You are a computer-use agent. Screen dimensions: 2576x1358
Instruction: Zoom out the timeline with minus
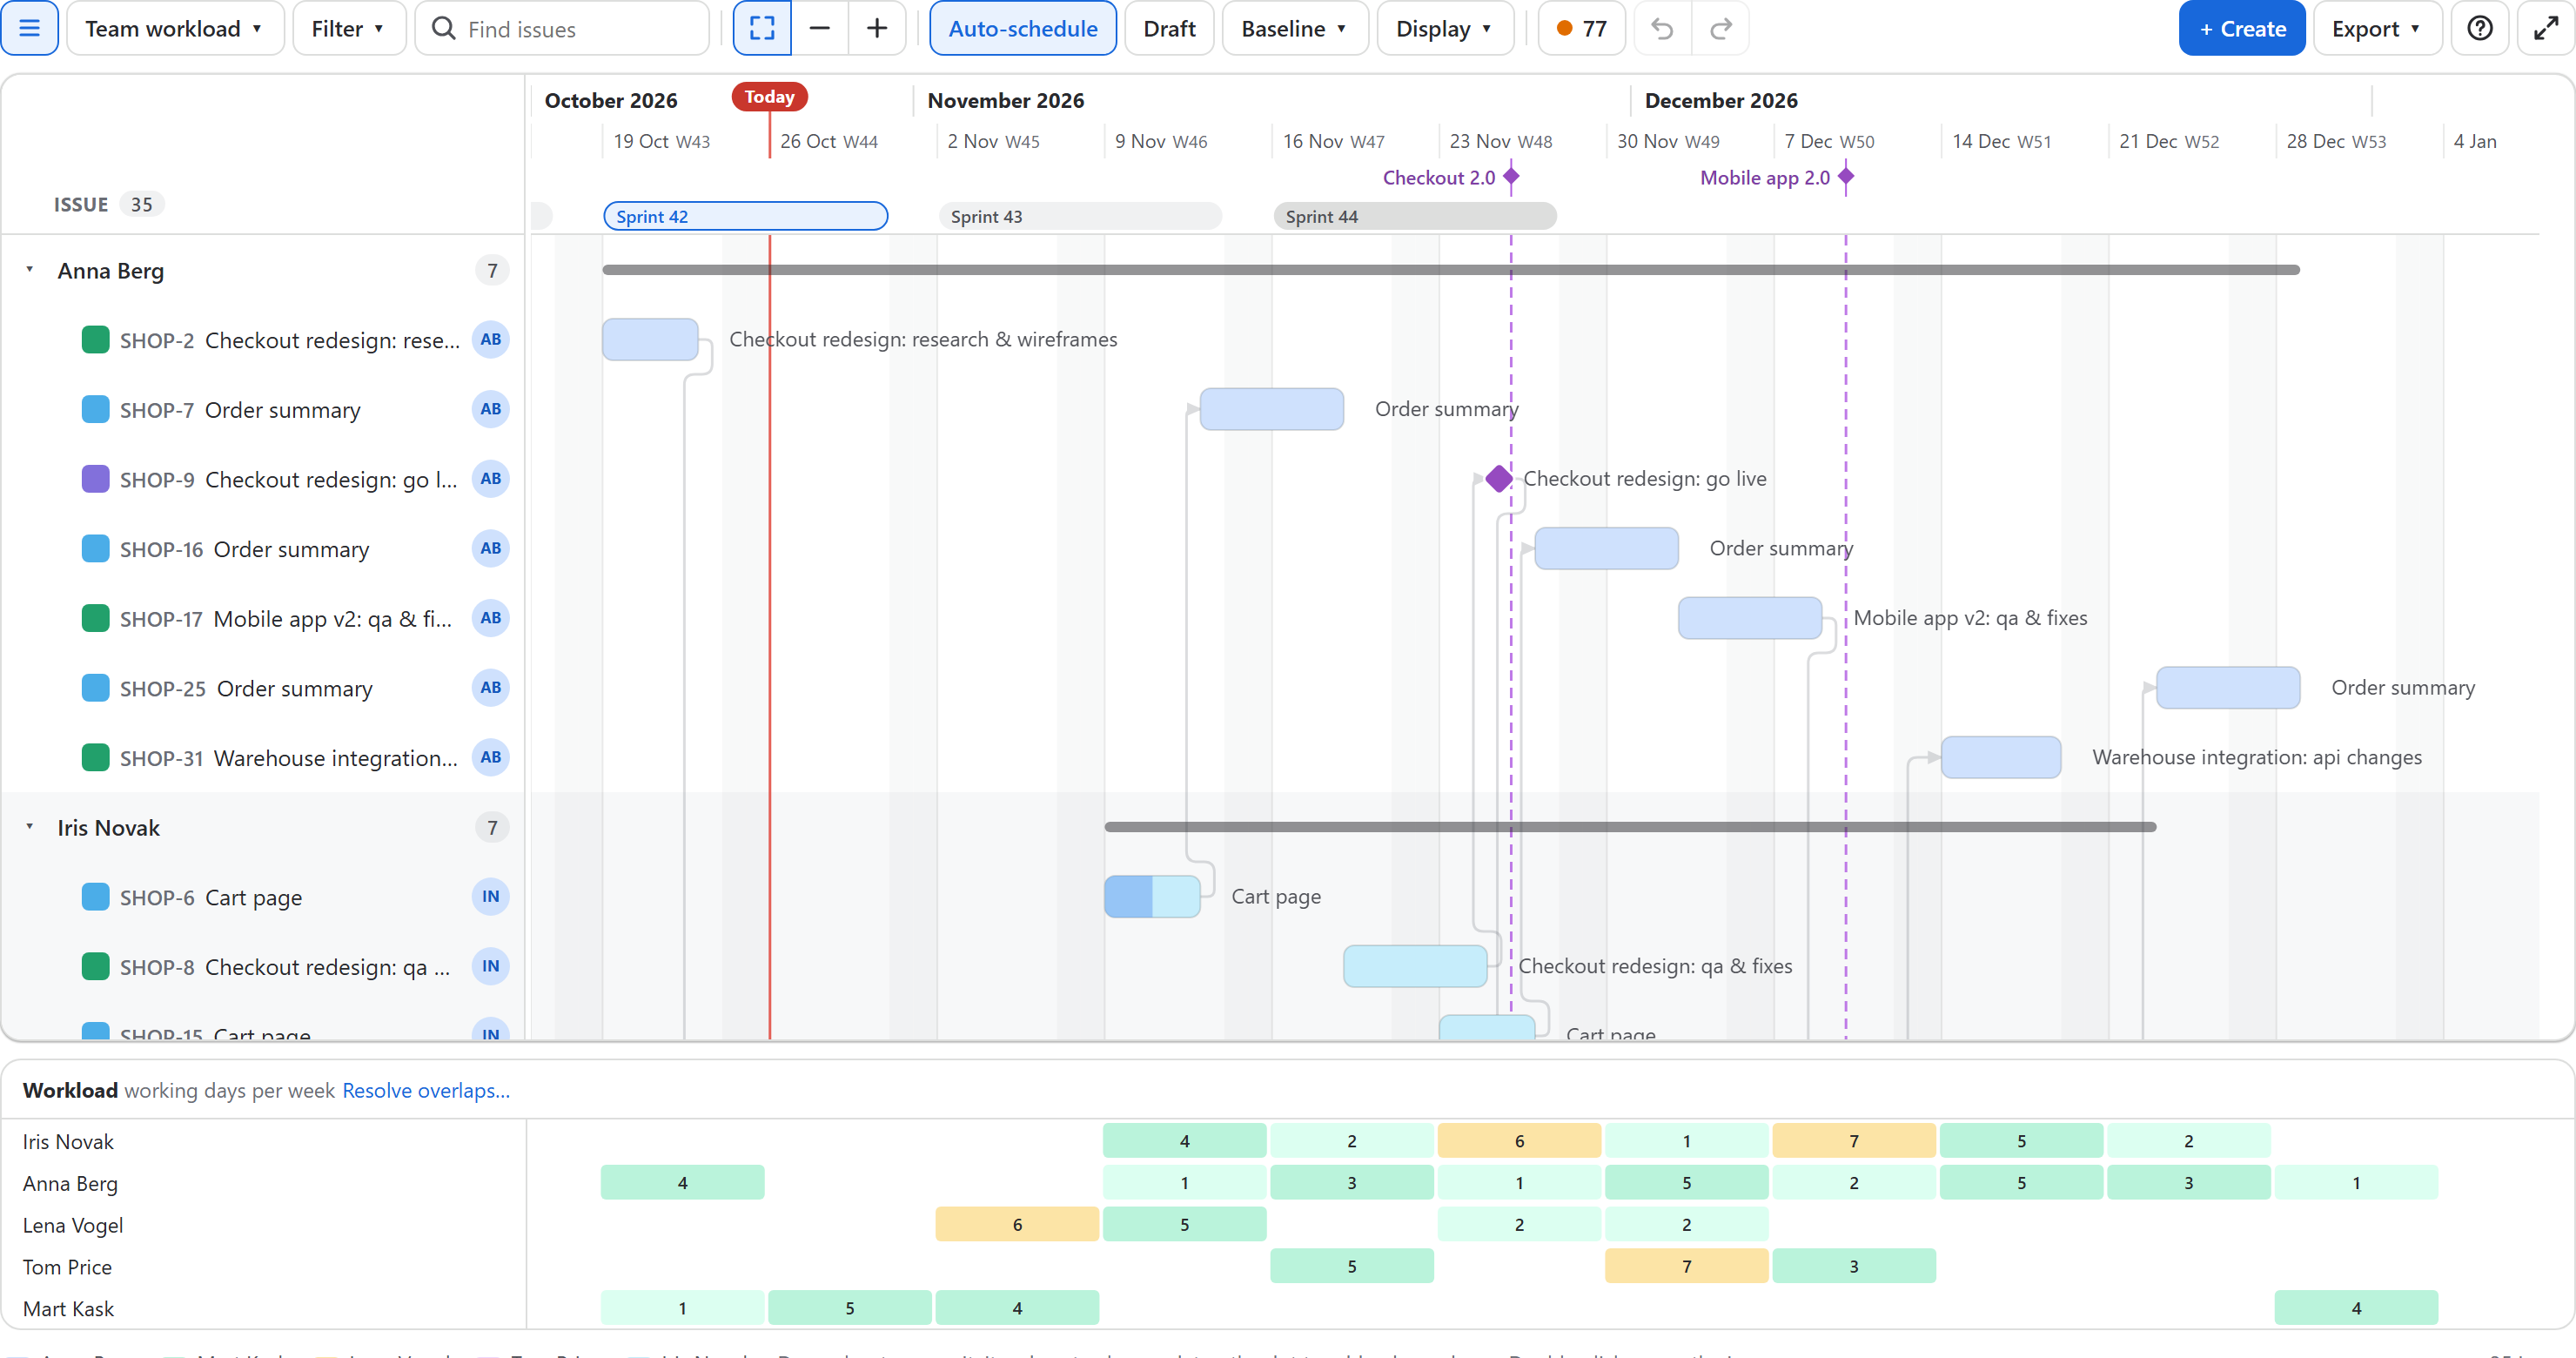click(x=819, y=29)
